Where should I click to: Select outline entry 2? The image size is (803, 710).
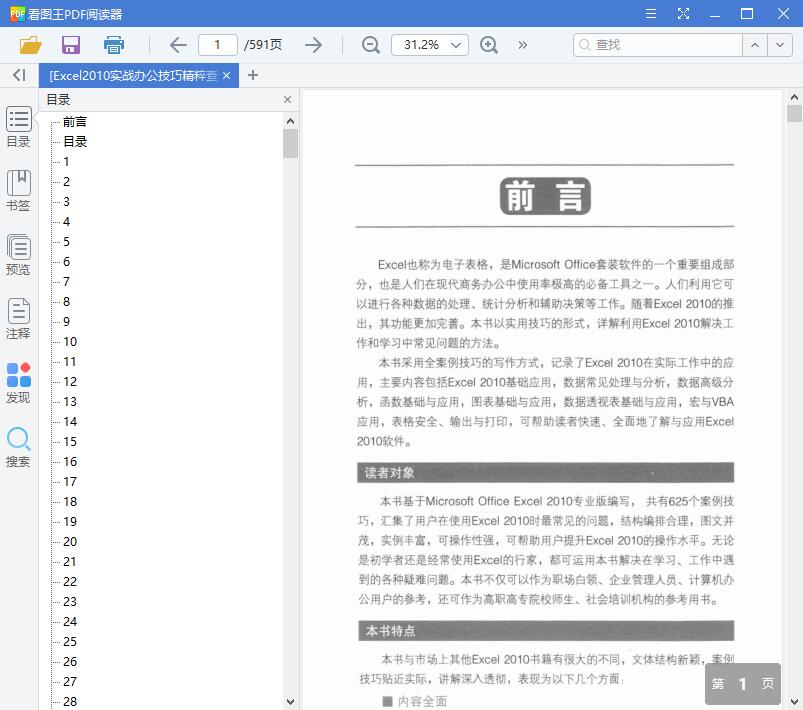tap(67, 182)
